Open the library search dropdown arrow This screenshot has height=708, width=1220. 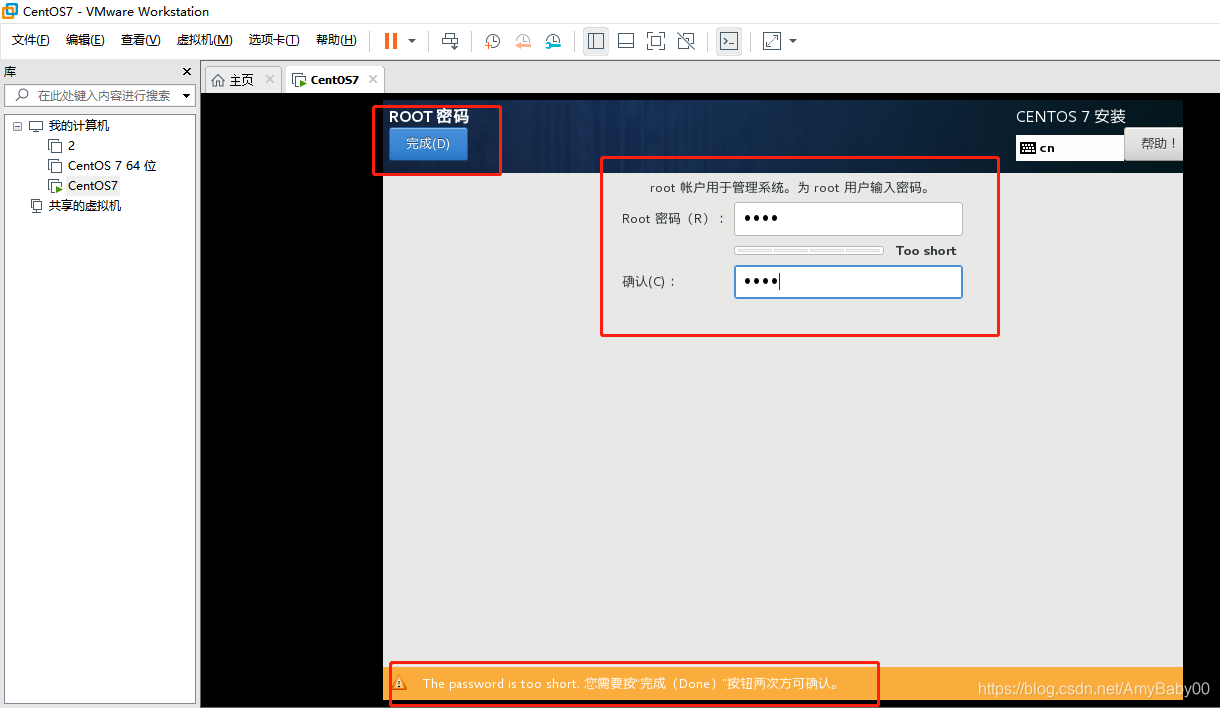pos(187,96)
